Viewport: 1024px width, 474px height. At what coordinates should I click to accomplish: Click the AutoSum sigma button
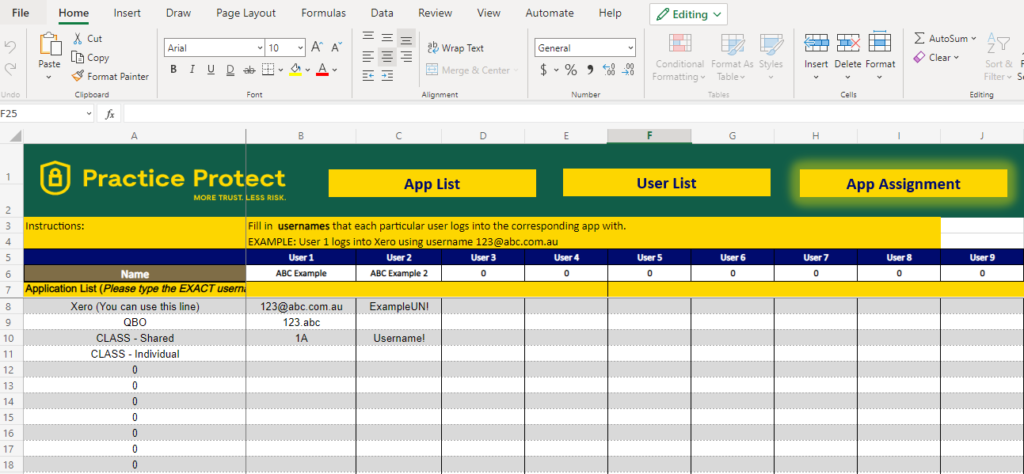[940, 39]
